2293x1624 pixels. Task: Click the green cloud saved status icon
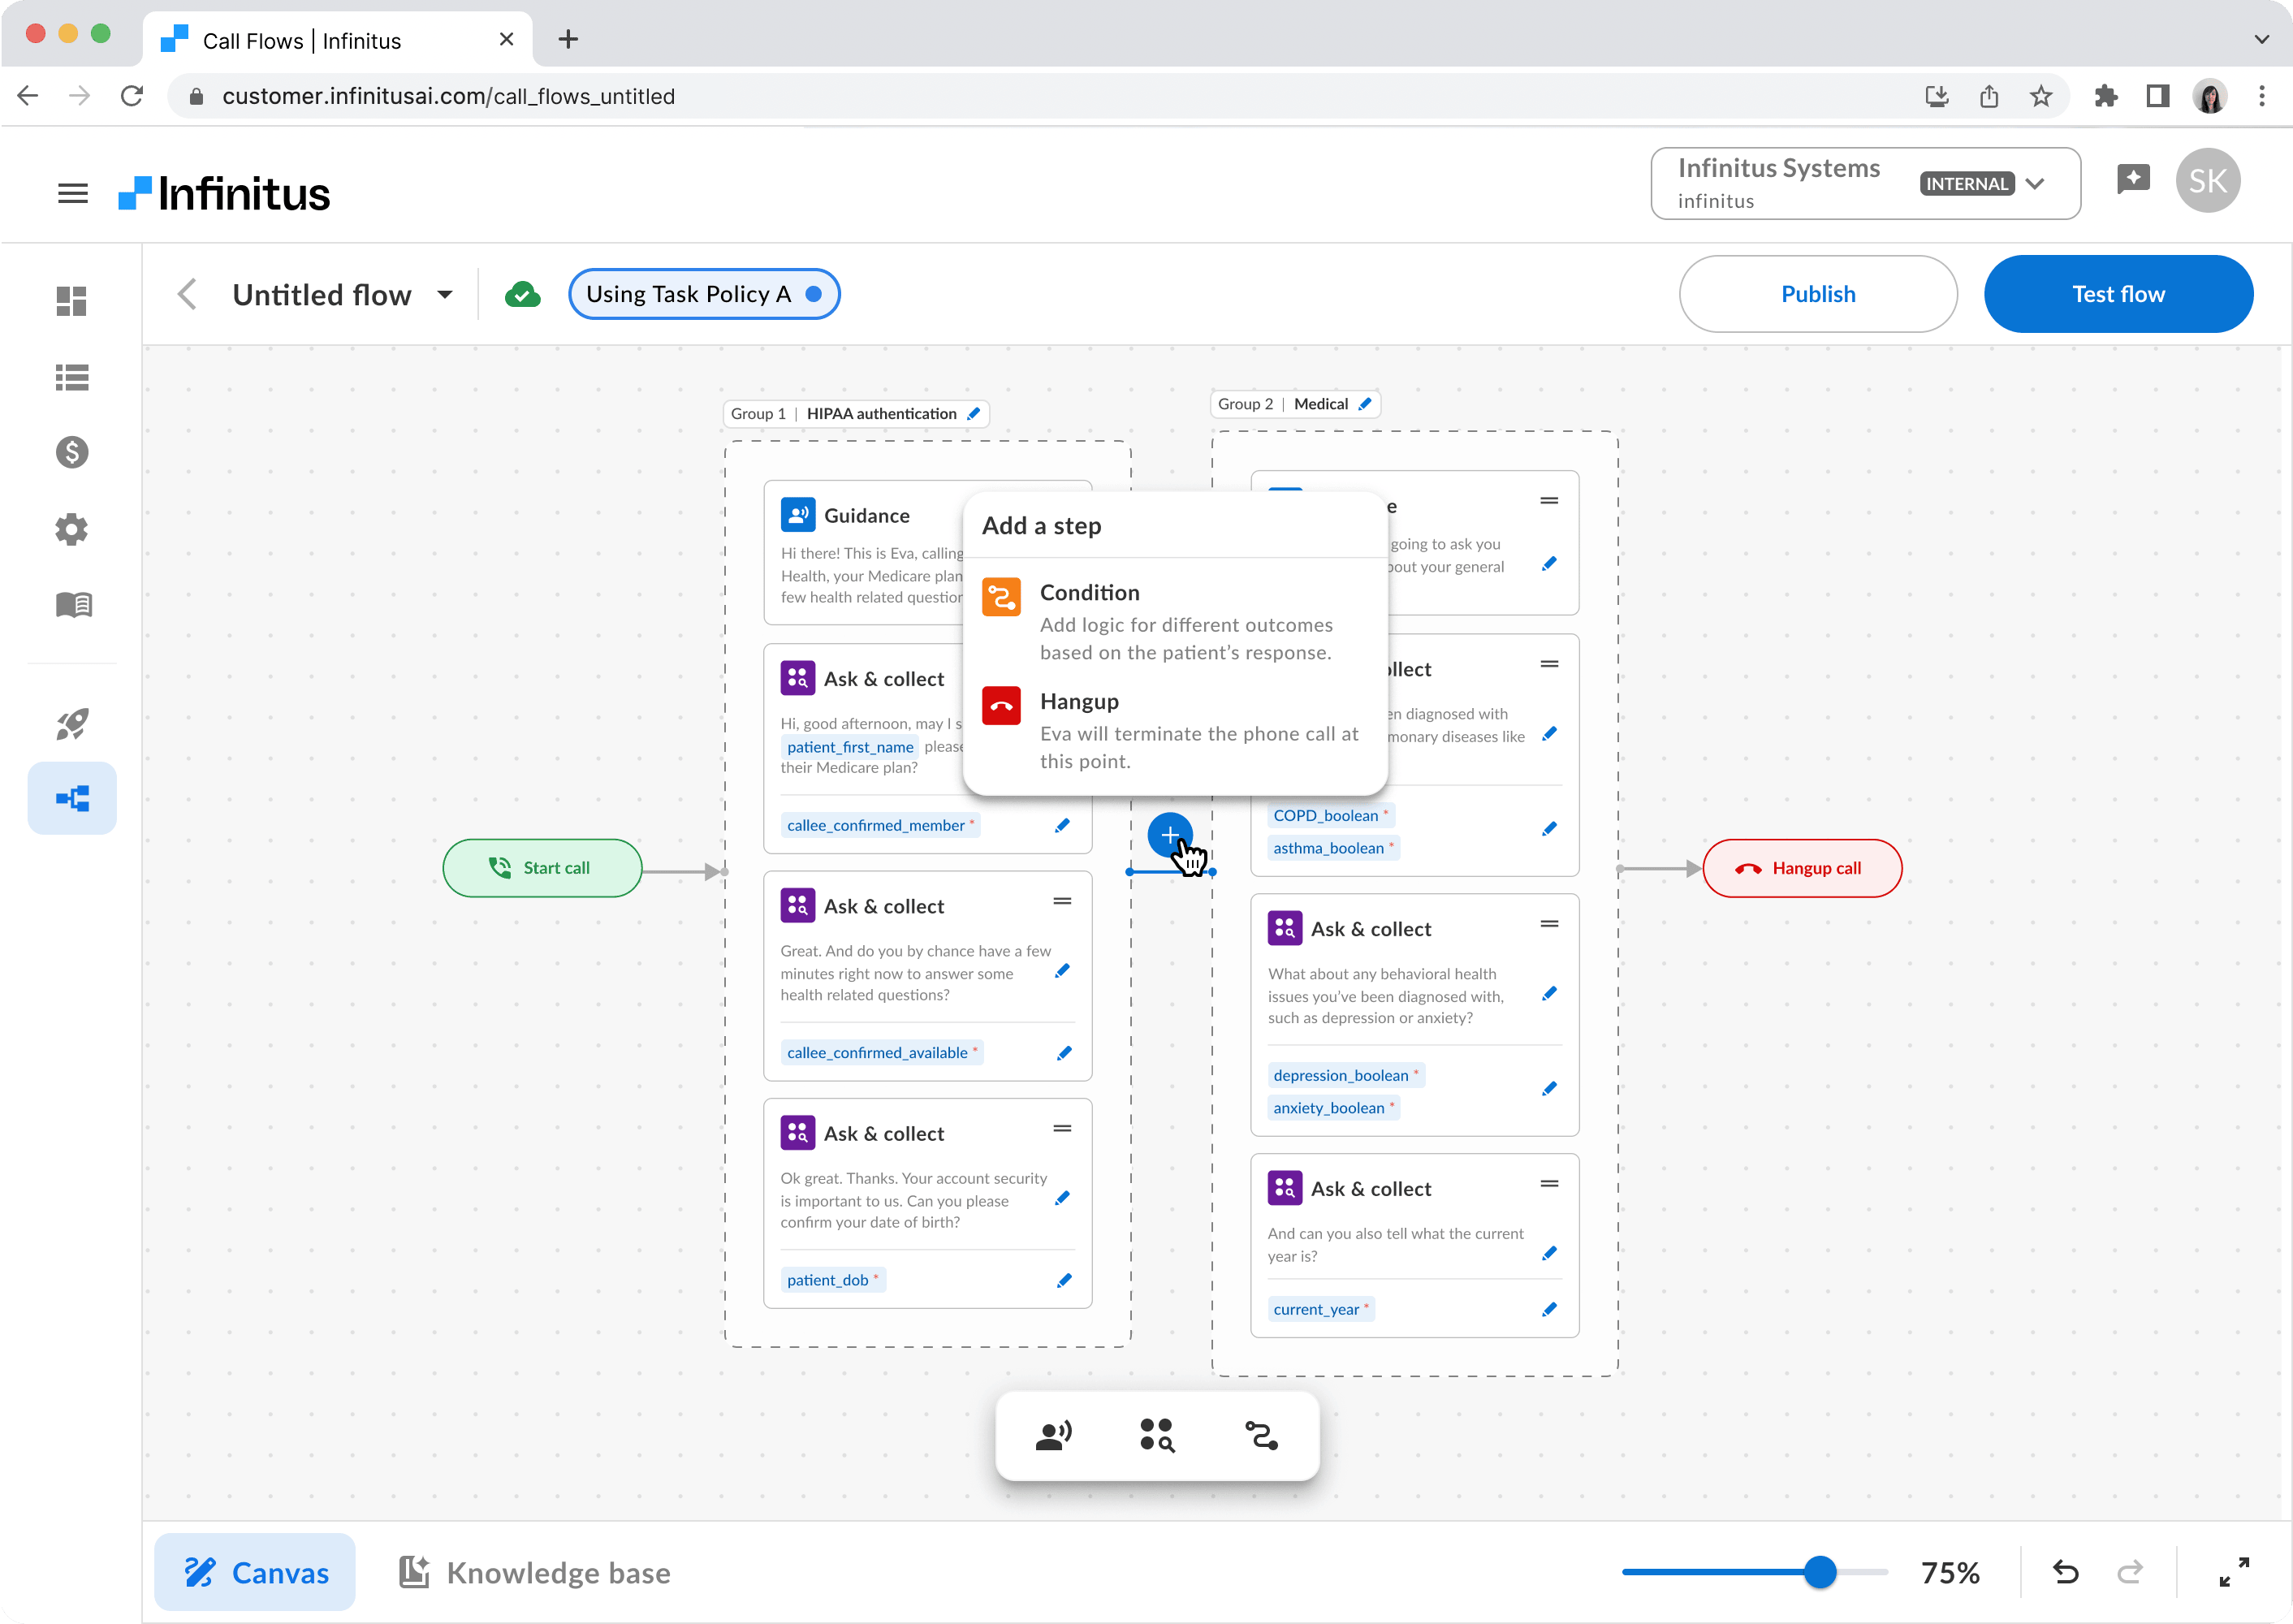[522, 294]
